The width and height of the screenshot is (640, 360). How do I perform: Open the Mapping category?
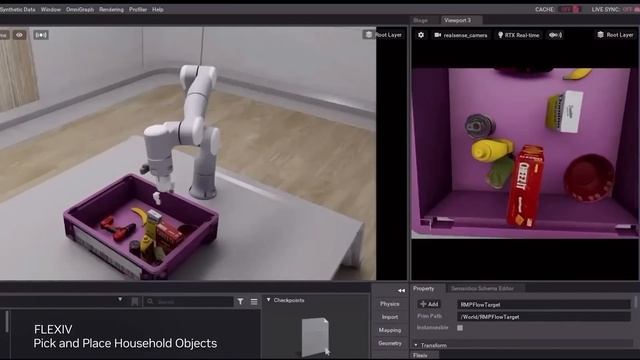click(x=390, y=330)
